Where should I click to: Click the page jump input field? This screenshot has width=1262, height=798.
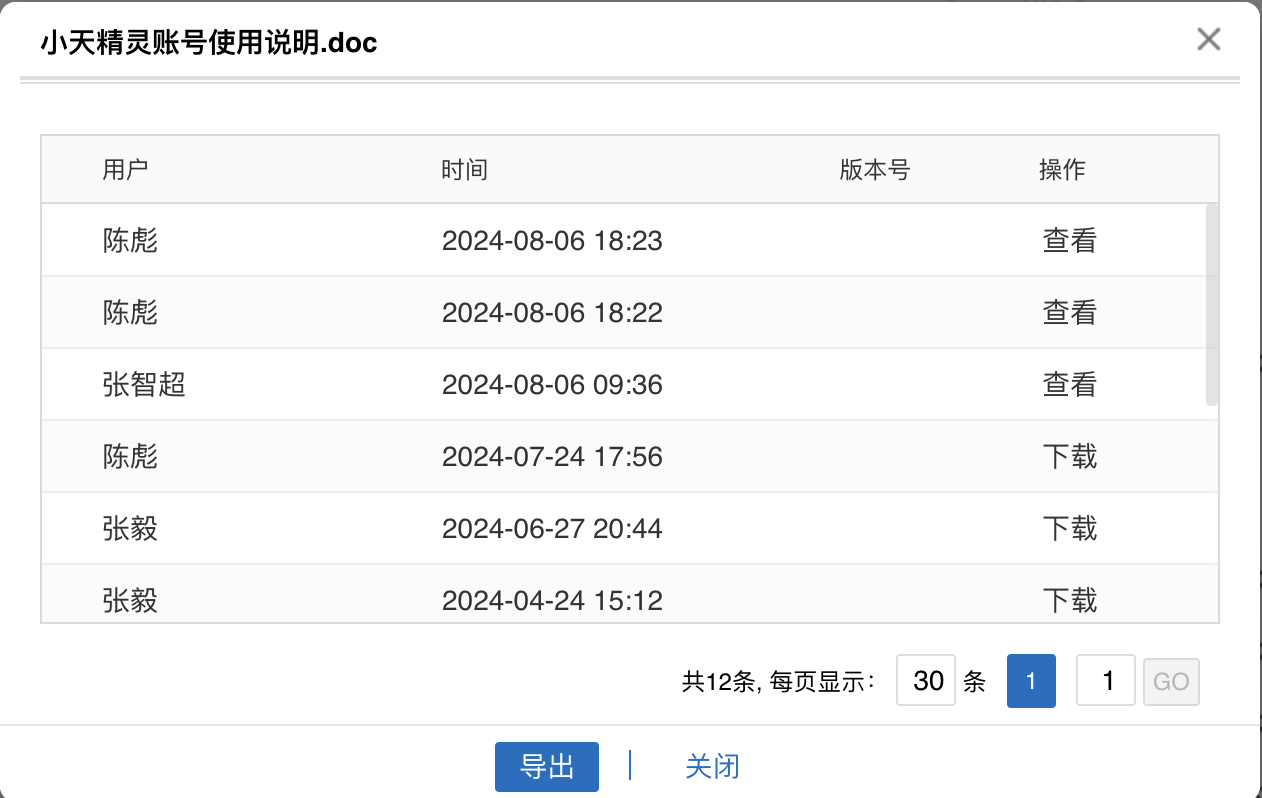pyautogui.click(x=1105, y=681)
